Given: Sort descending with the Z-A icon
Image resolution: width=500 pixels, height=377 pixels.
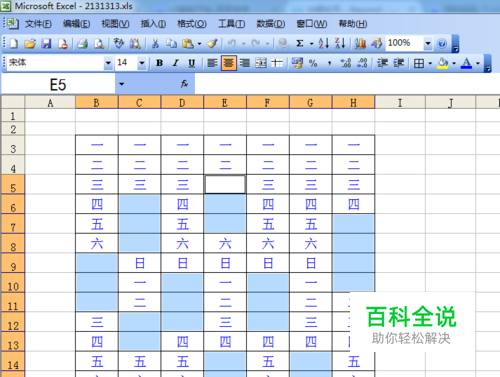Looking at the screenshot, I should click(x=340, y=43).
